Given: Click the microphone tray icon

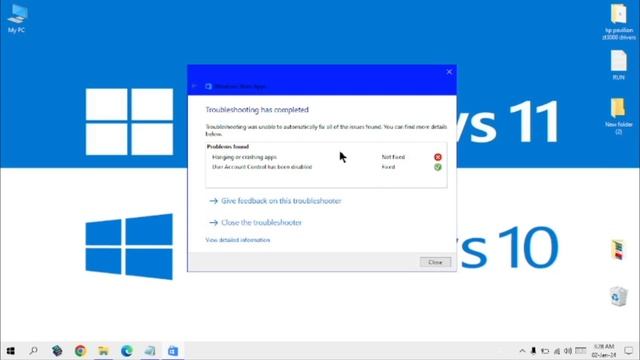Looking at the screenshot, I should click(533, 351).
